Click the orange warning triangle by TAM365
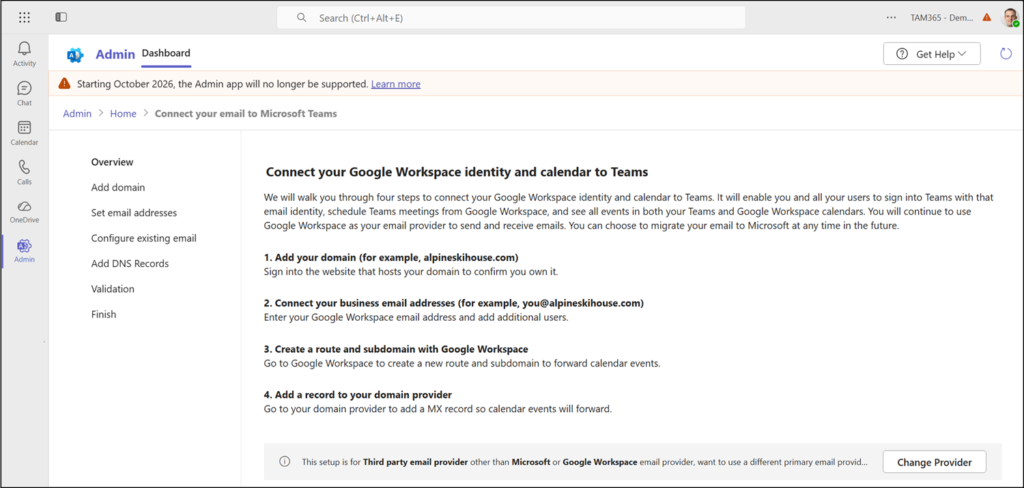 click(986, 18)
